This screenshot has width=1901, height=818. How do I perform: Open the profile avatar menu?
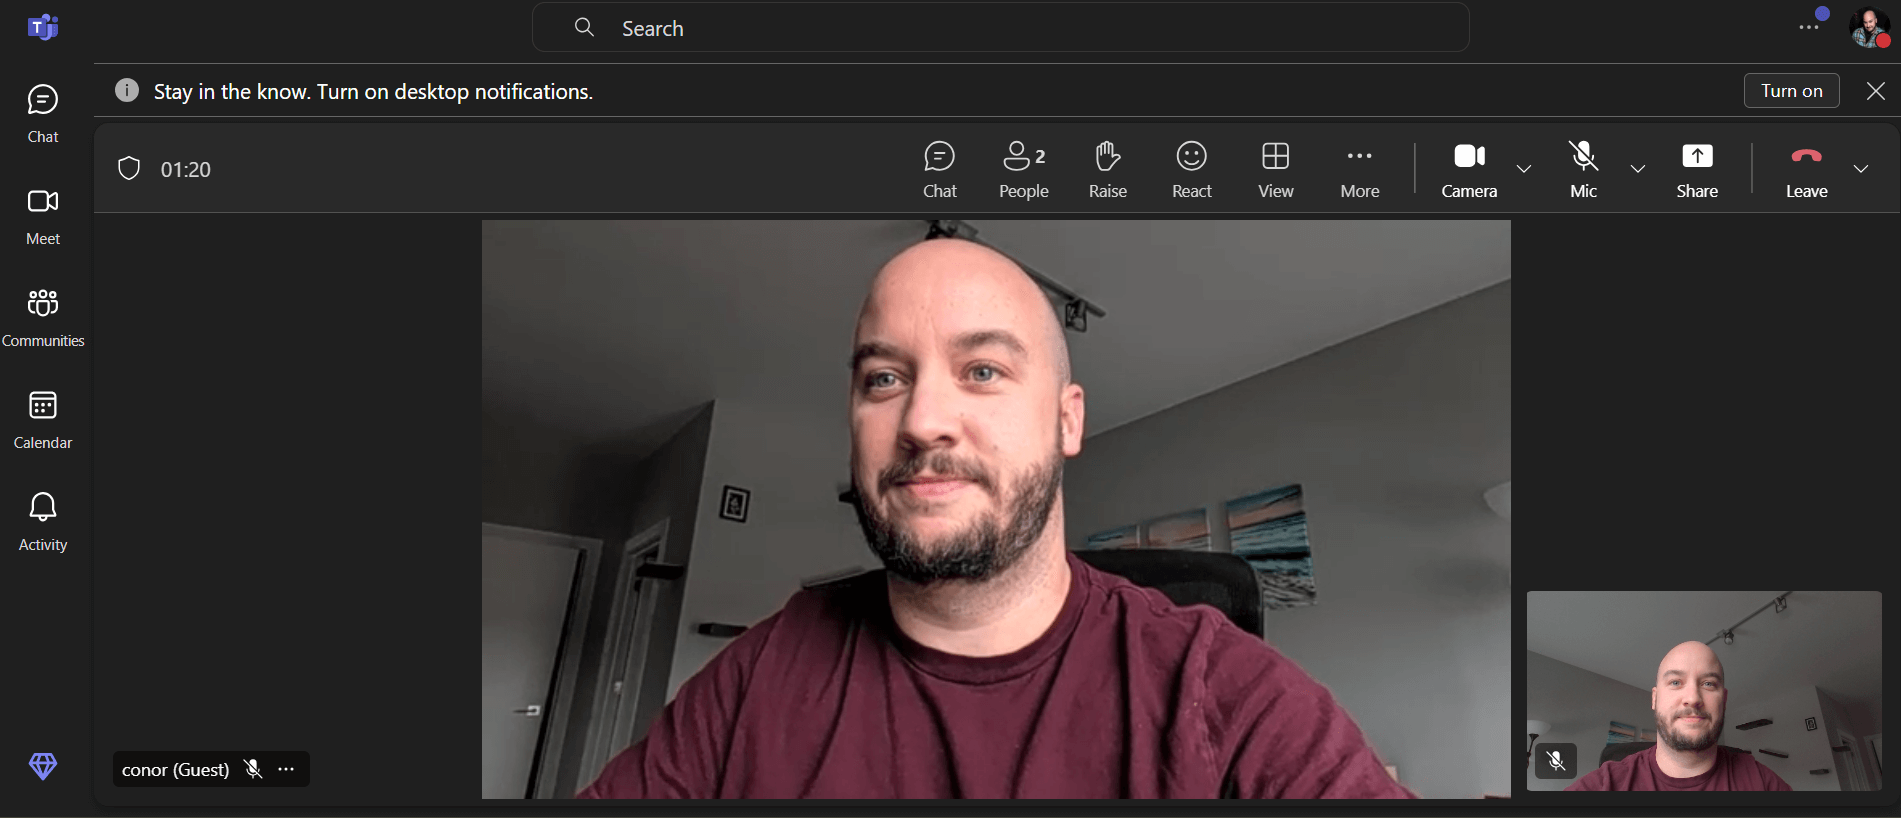click(1870, 28)
